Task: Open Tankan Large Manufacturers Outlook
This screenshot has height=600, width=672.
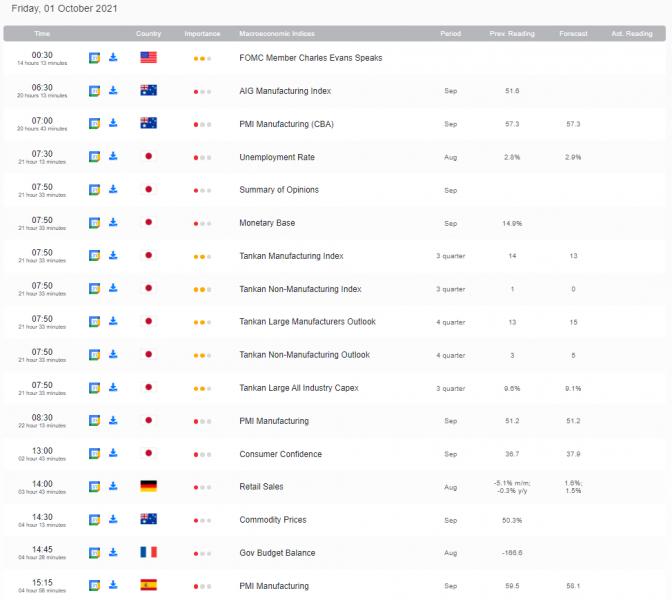Action: 307,322
